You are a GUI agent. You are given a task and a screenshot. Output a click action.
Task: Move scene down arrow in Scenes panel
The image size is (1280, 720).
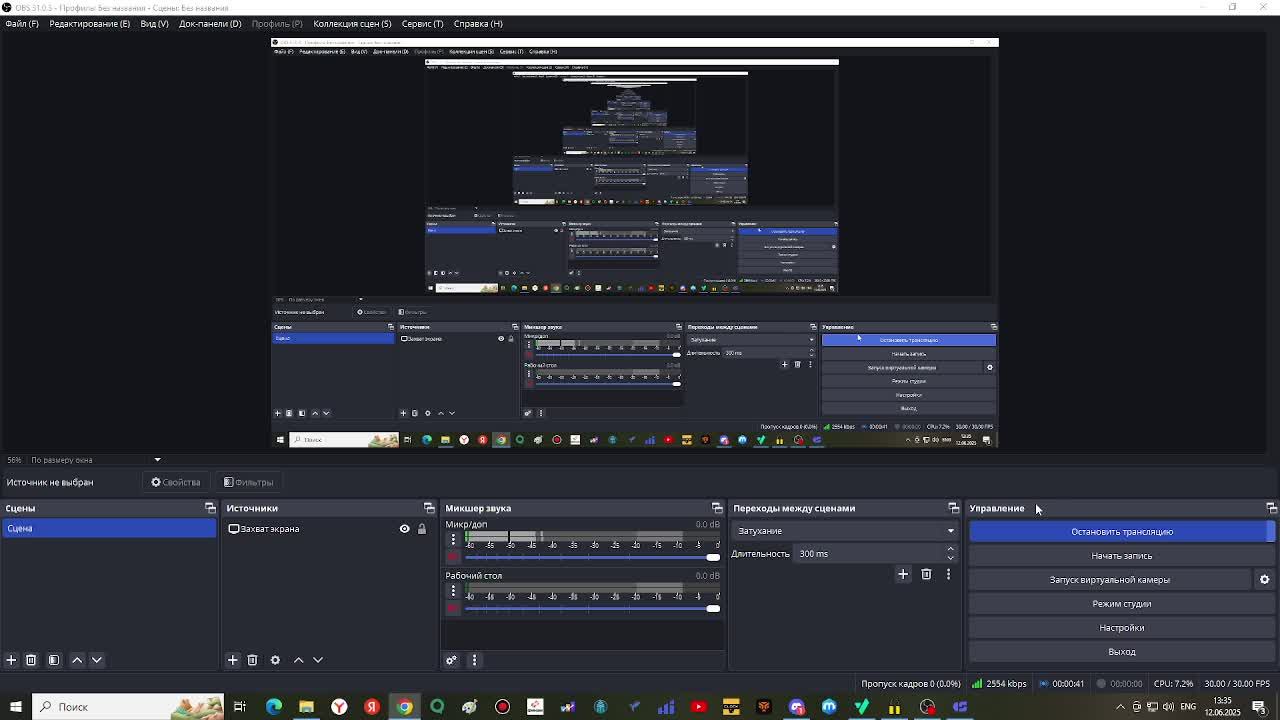97,660
